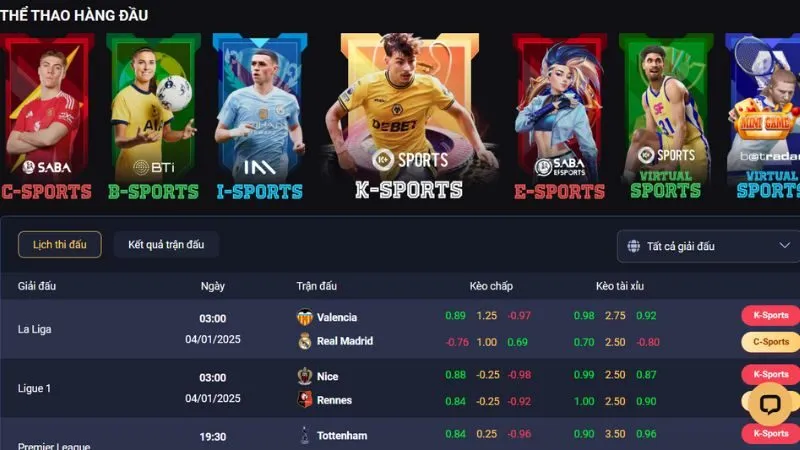Open the live chat bubble icon
This screenshot has width=800, height=450.
[x=769, y=405]
